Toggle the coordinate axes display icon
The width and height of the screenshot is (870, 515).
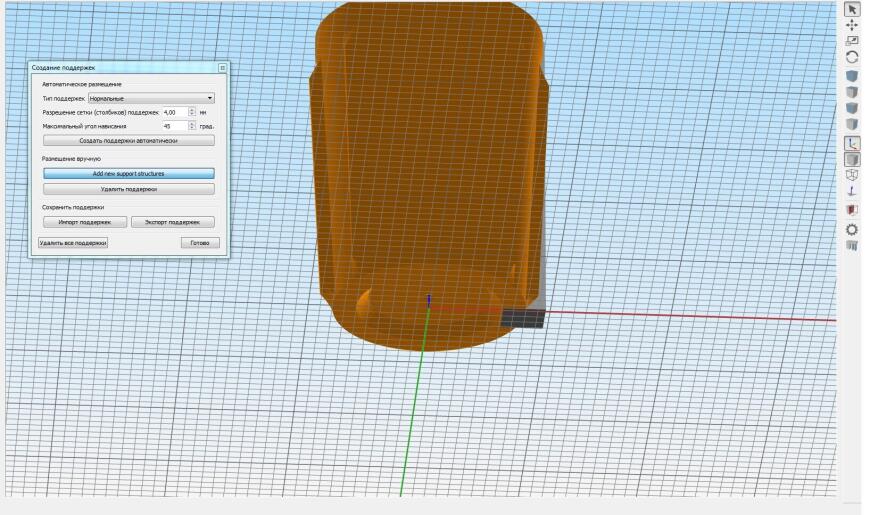(852, 143)
